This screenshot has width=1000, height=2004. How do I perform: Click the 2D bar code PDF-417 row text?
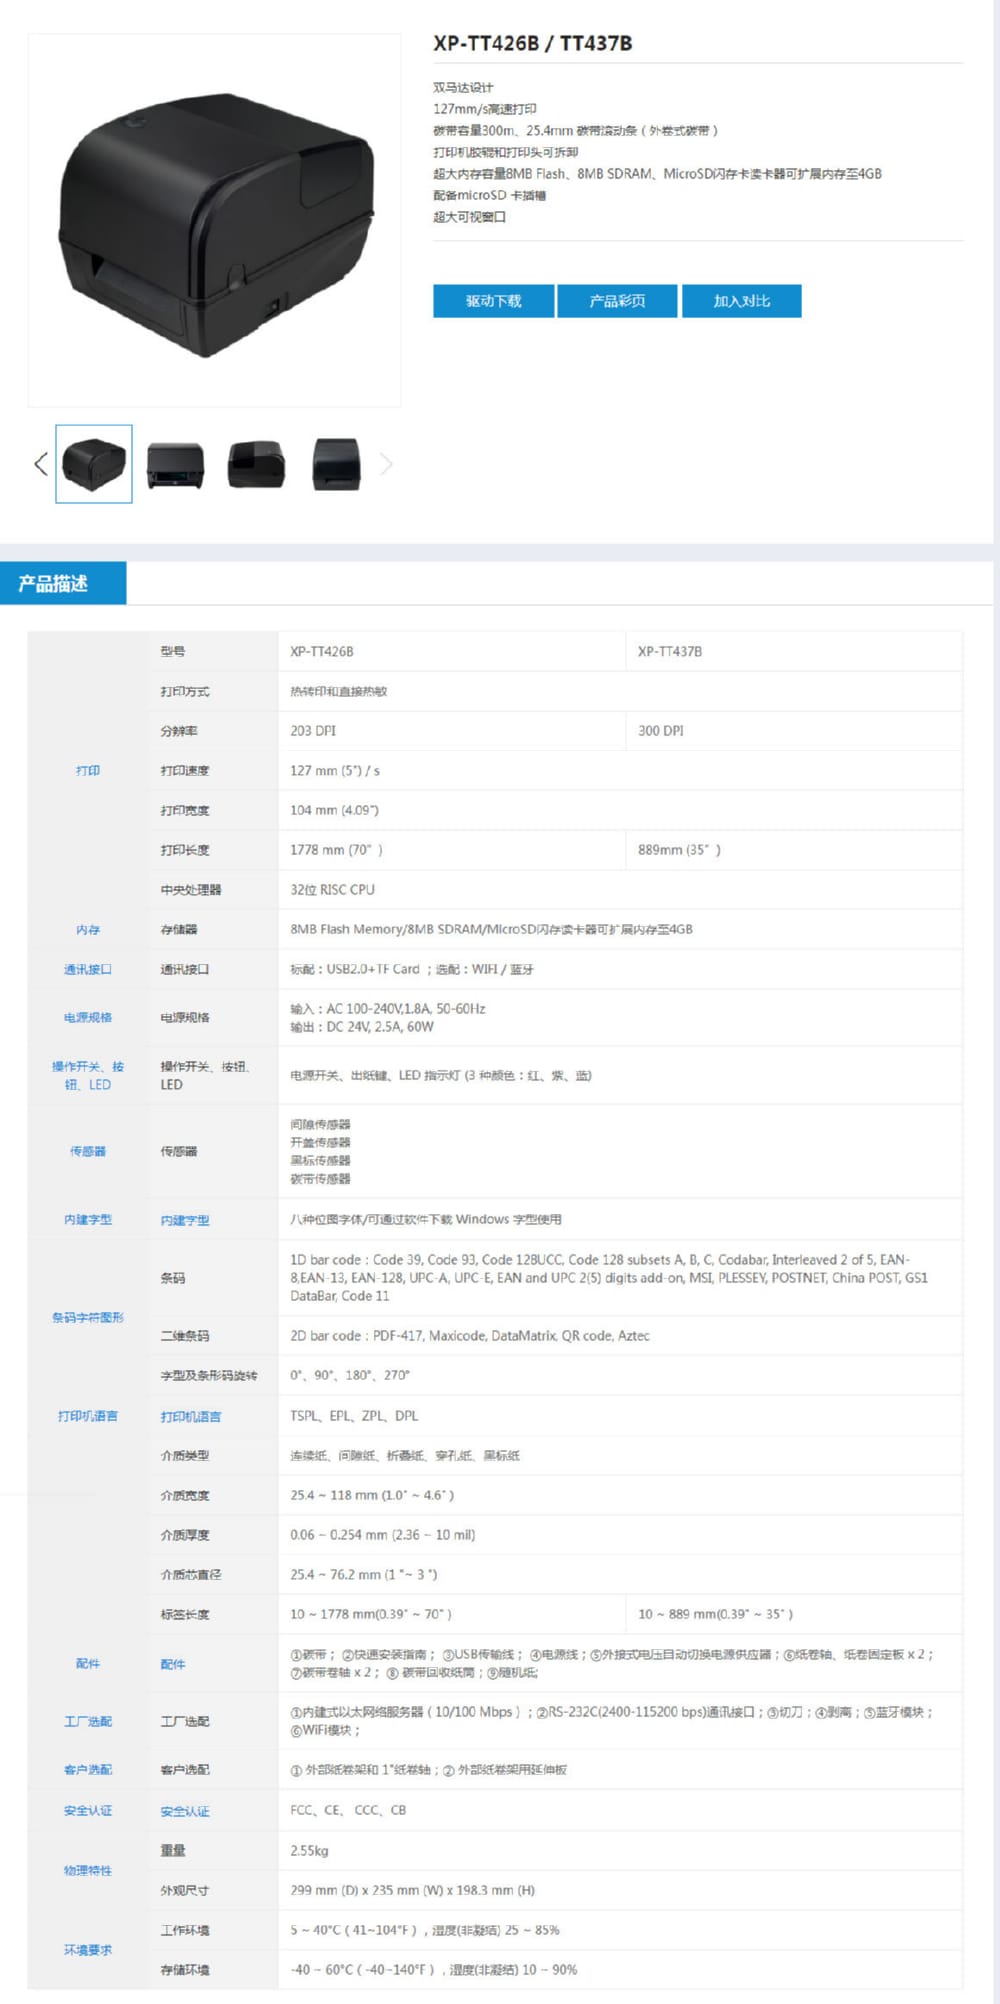point(470,1336)
